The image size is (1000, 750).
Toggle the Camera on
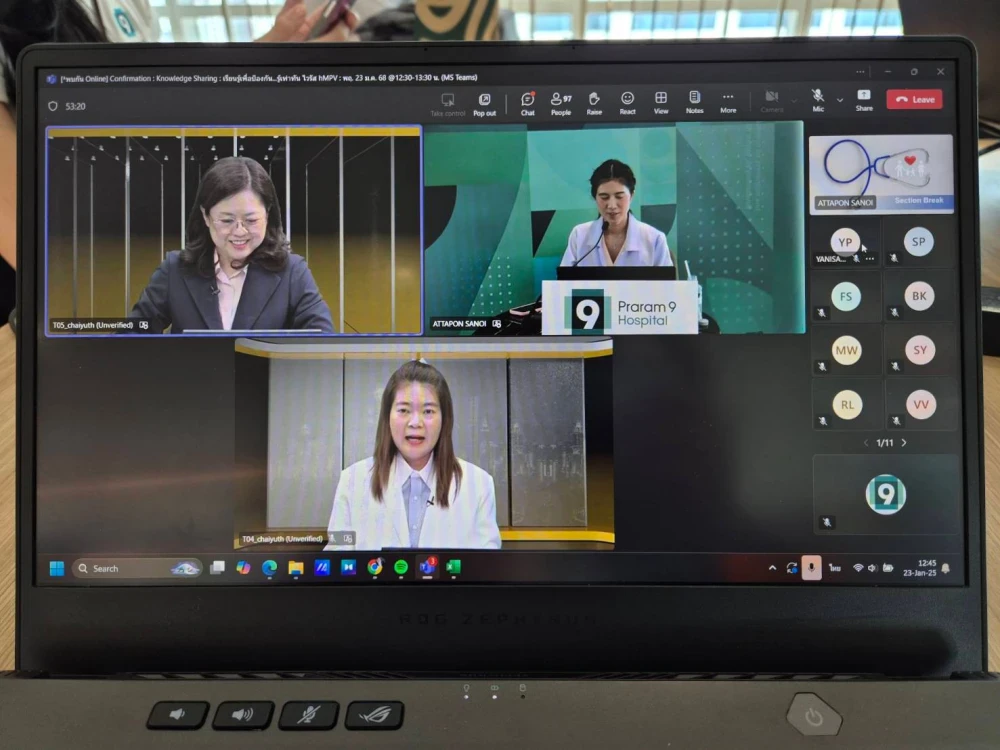[771, 98]
